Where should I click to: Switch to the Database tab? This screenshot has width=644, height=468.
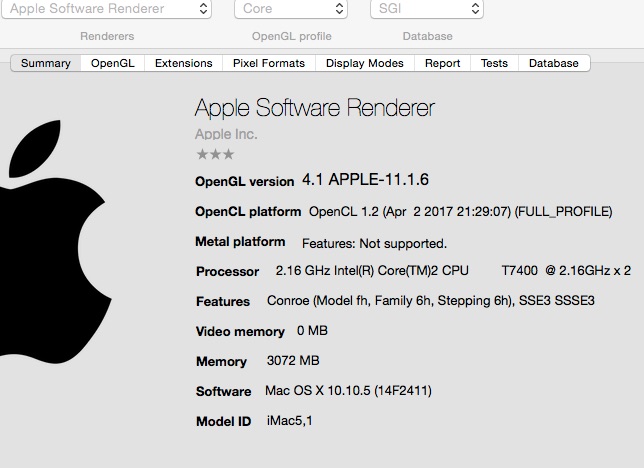click(x=554, y=63)
